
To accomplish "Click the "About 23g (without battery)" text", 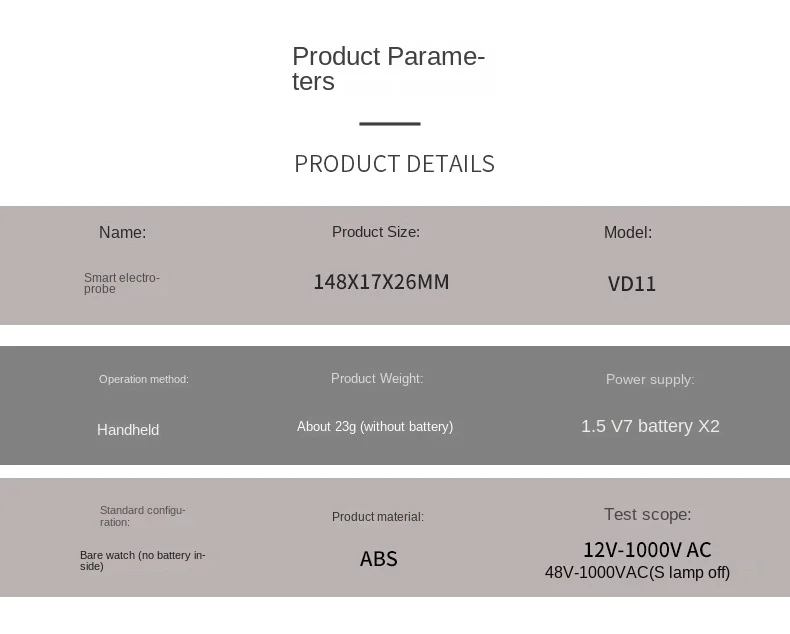I will point(375,427).
